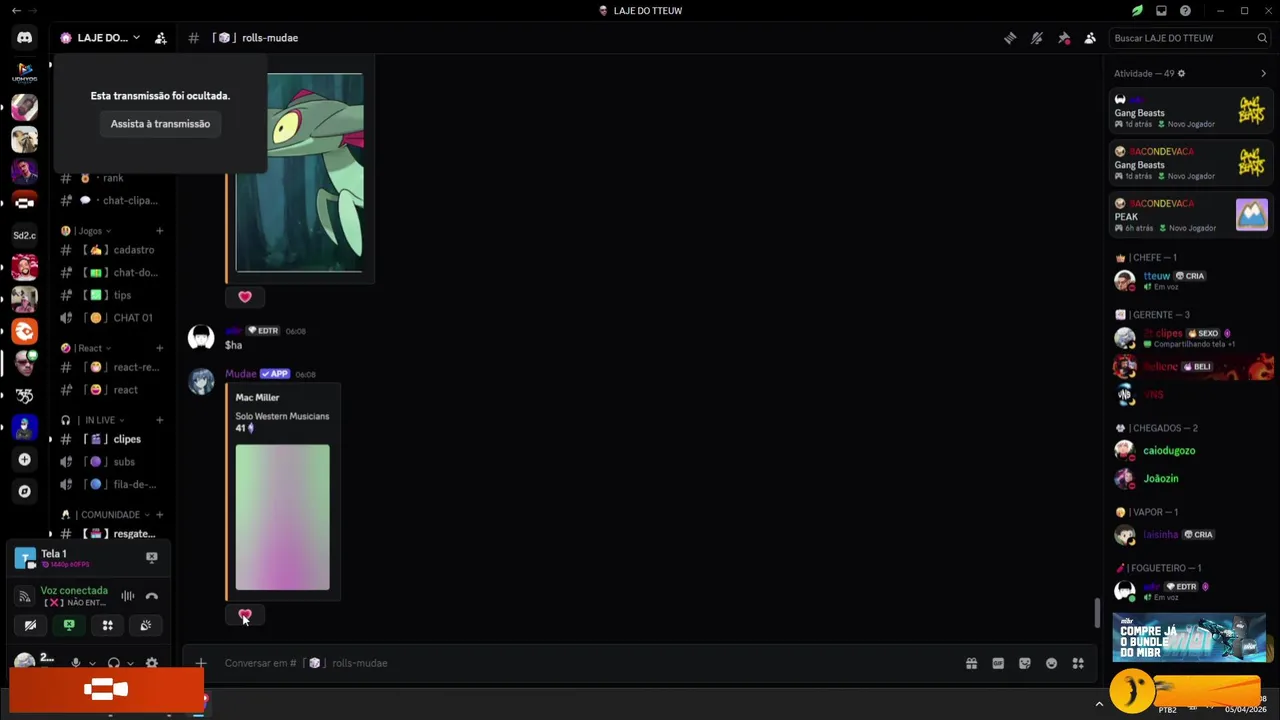The width and height of the screenshot is (1280, 720).
Task: Add a channel to COMUNIDADE category
Action: (159, 515)
